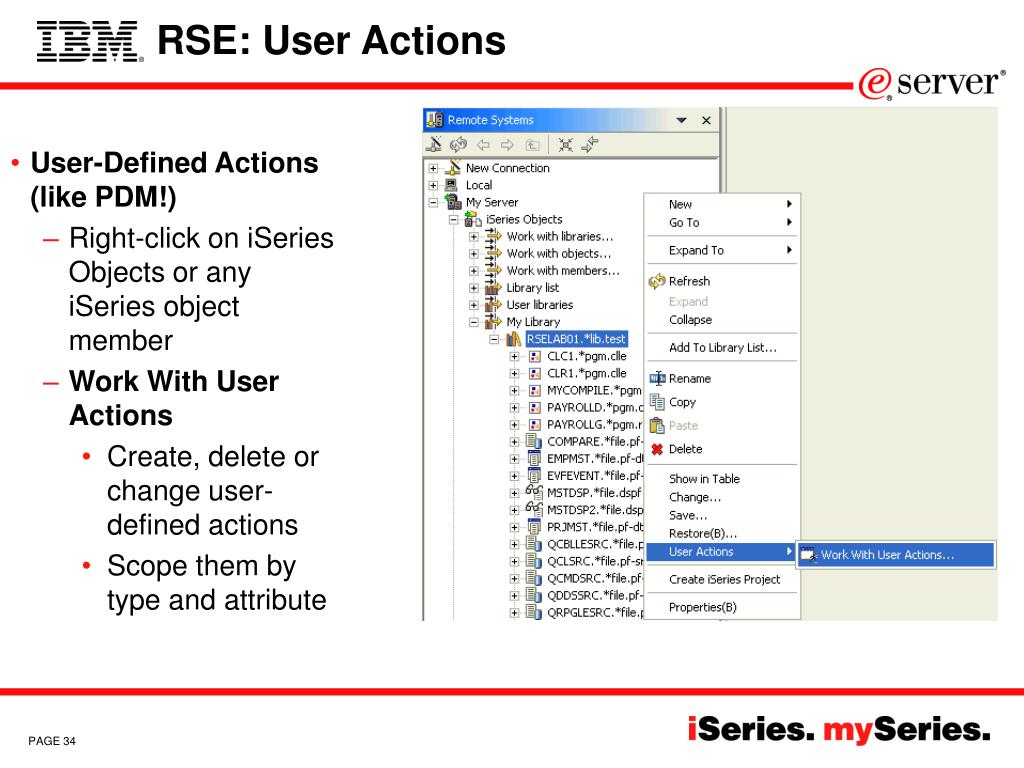Screen dimensions: 1024x768
Task: Open the User Actions submenu
Action: pyautogui.click(x=722, y=552)
